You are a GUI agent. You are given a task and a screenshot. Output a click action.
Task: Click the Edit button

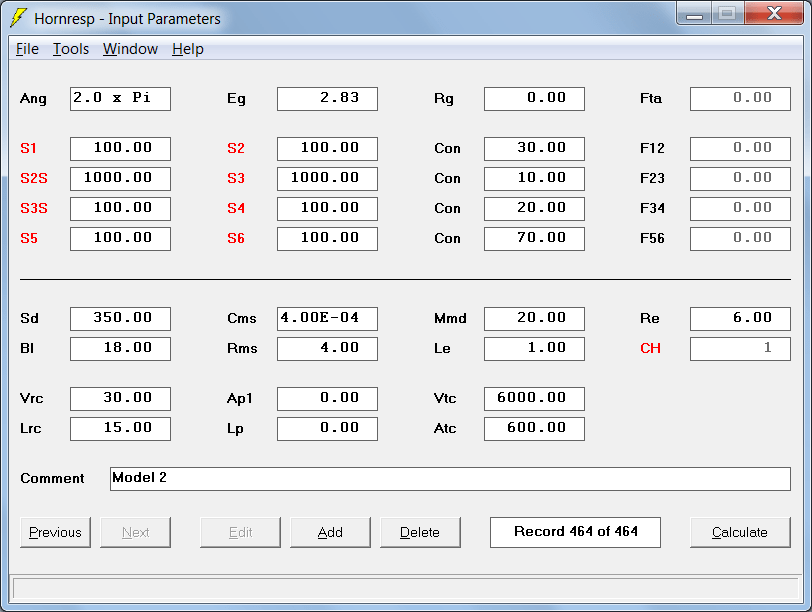coord(240,532)
